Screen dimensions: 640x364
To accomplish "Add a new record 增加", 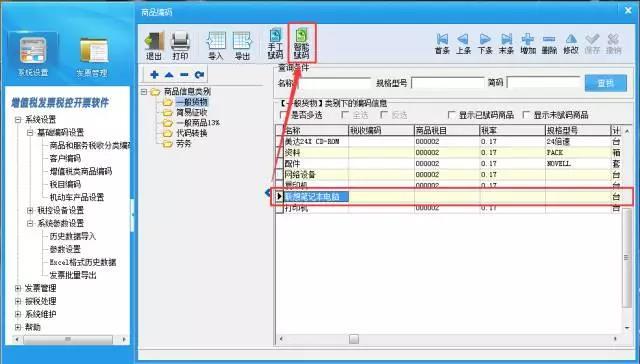I will point(528,44).
